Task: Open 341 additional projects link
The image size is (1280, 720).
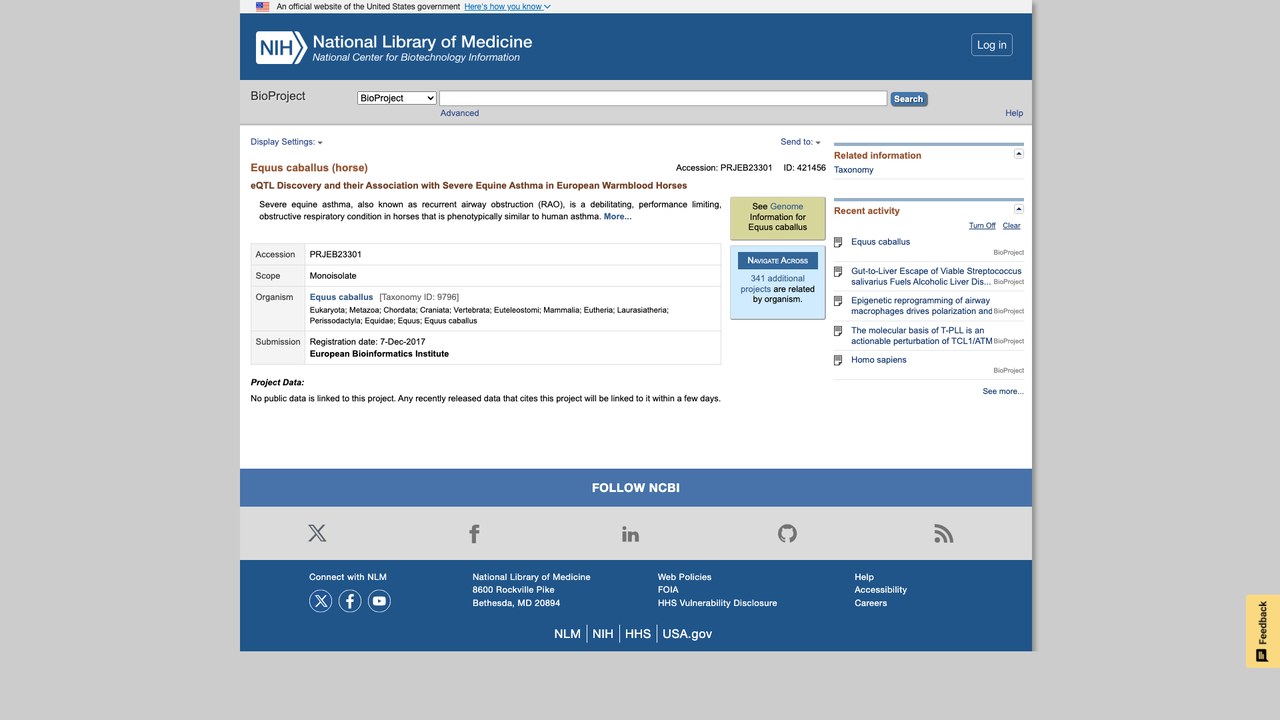Action: point(778,284)
